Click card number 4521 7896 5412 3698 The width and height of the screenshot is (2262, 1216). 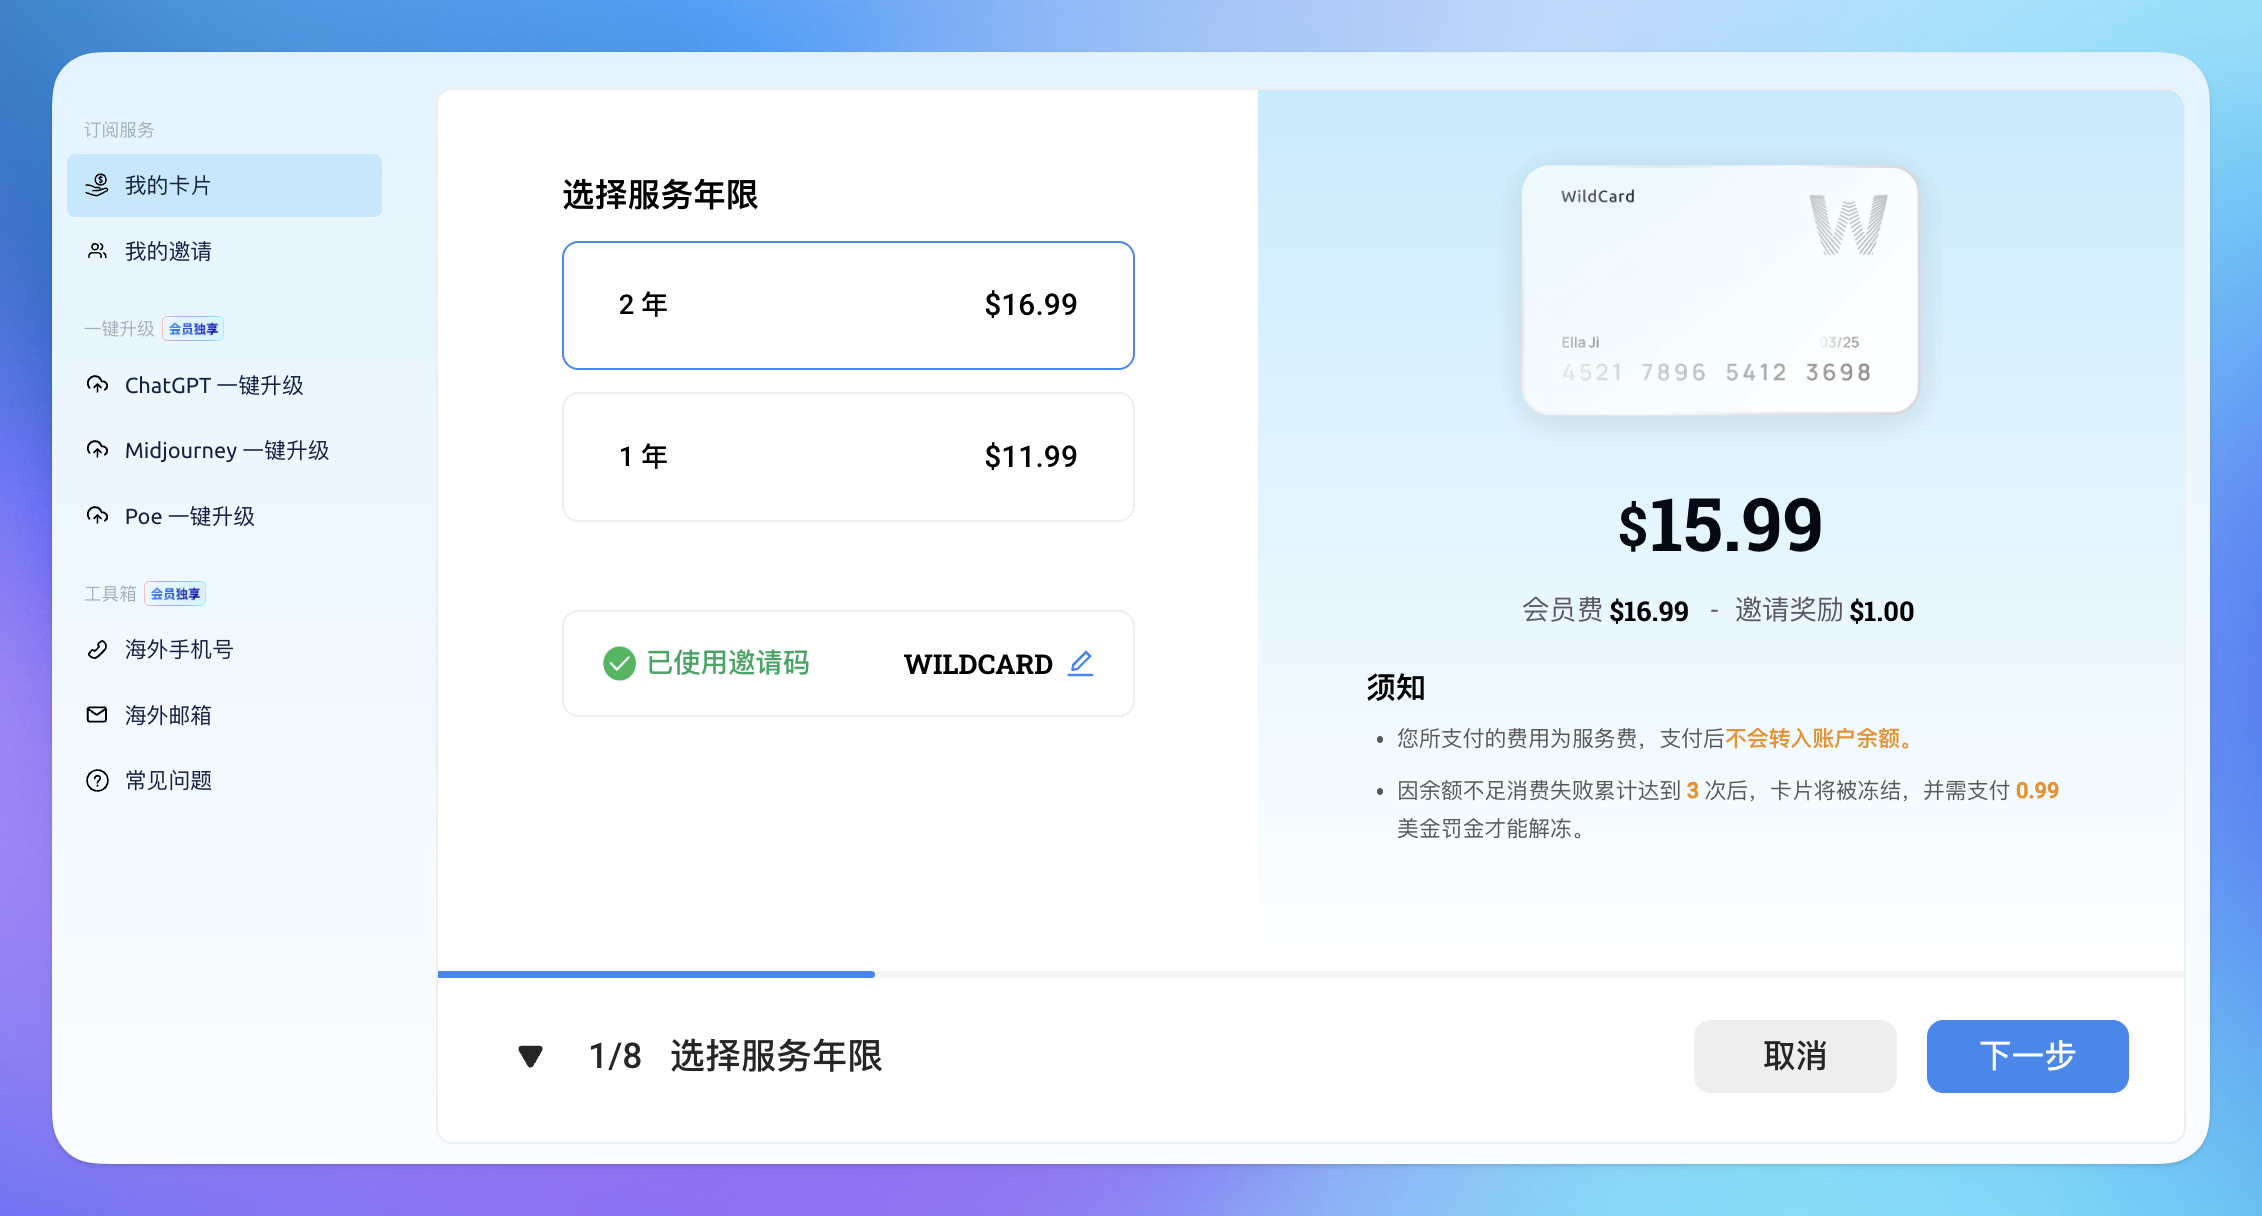pyautogui.click(x=1716, y=372)
